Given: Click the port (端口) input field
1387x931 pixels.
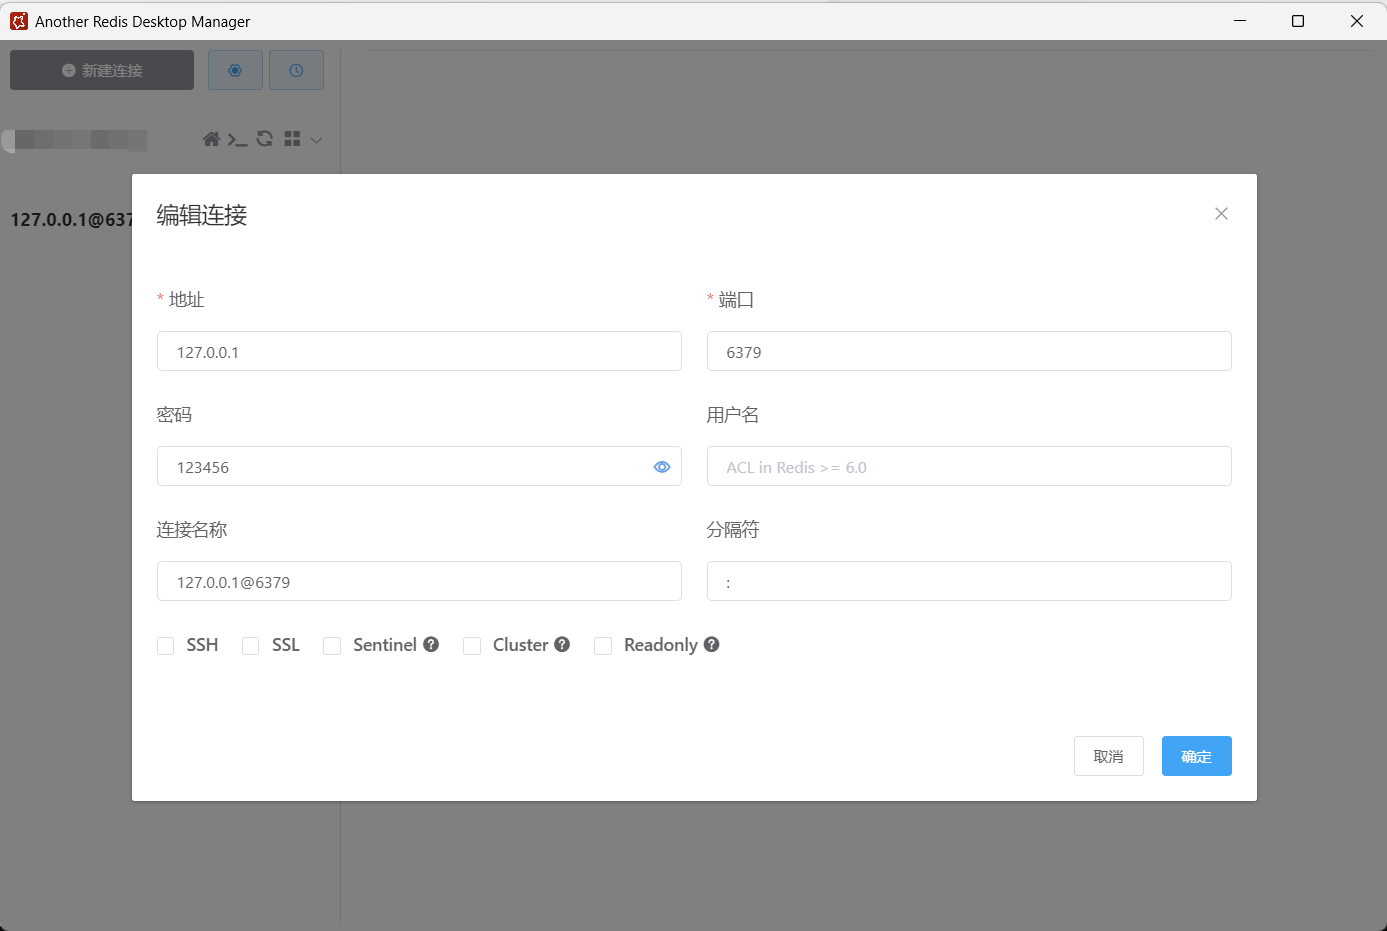Looking at the screenshot, I should tap(969, 351).
